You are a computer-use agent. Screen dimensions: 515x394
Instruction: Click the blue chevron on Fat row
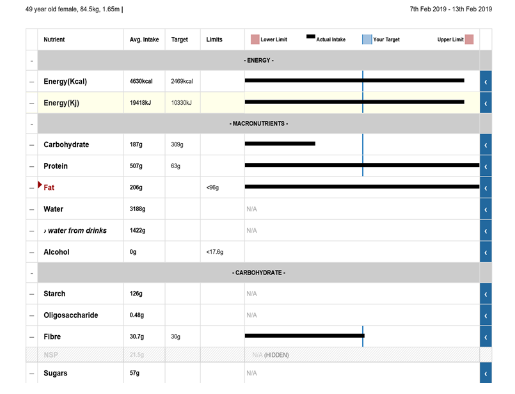[486, 188]
